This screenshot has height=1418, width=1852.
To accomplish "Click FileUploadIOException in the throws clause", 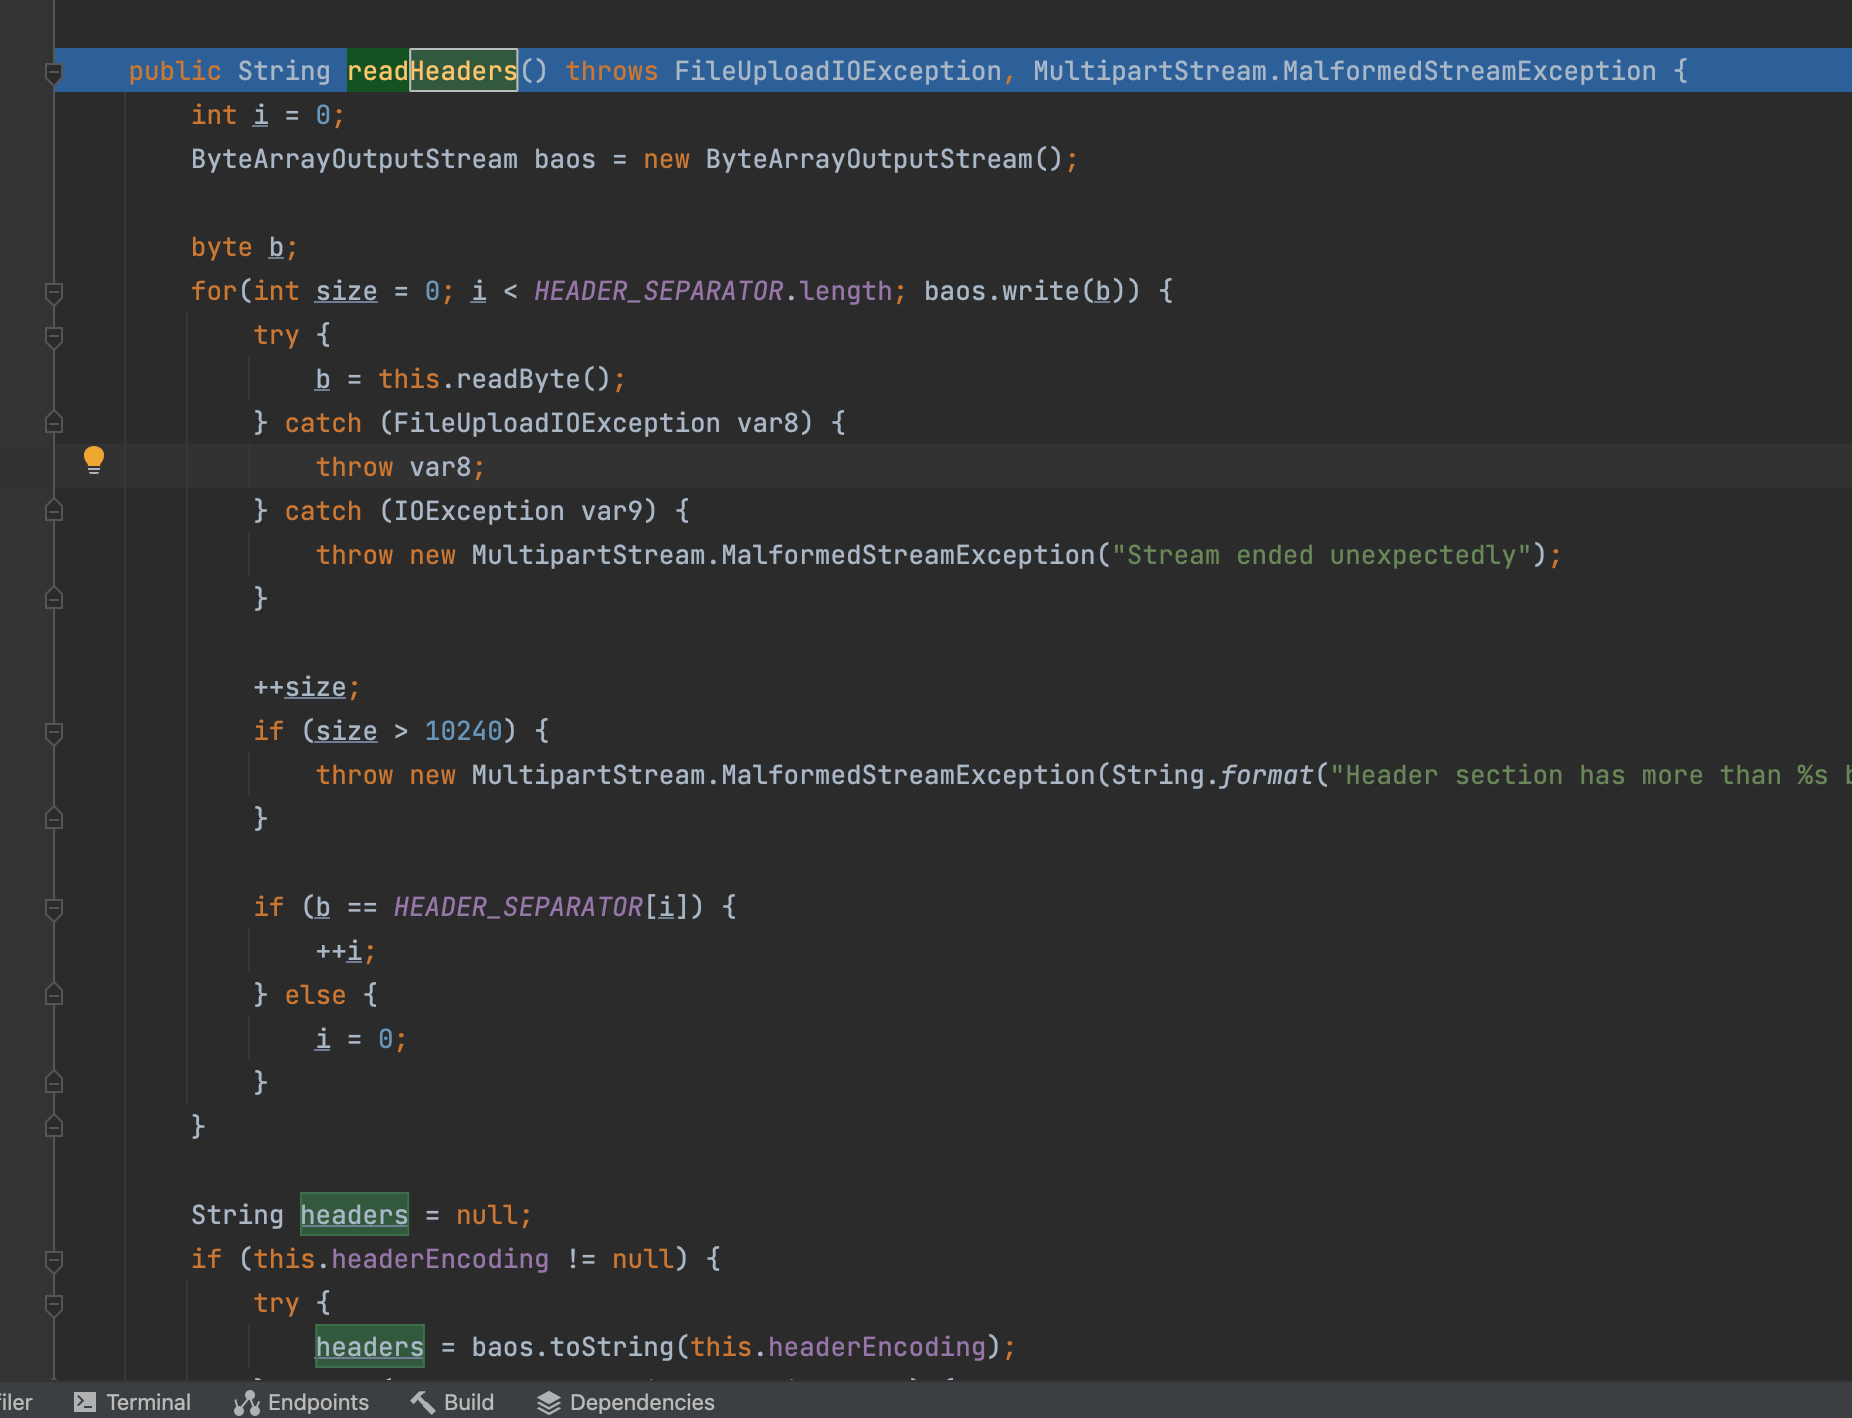I will pyautogui.click(x=838, y=71).
